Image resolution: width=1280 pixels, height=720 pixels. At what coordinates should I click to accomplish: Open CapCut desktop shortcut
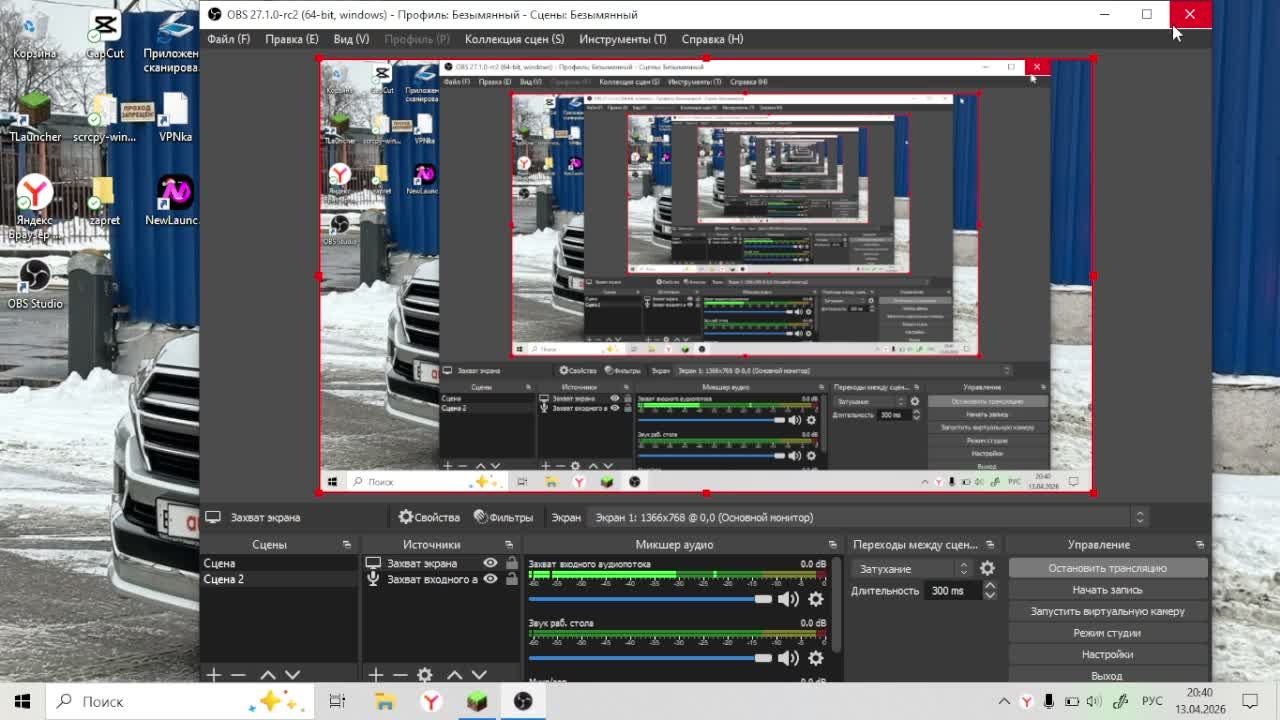(105, 35)
